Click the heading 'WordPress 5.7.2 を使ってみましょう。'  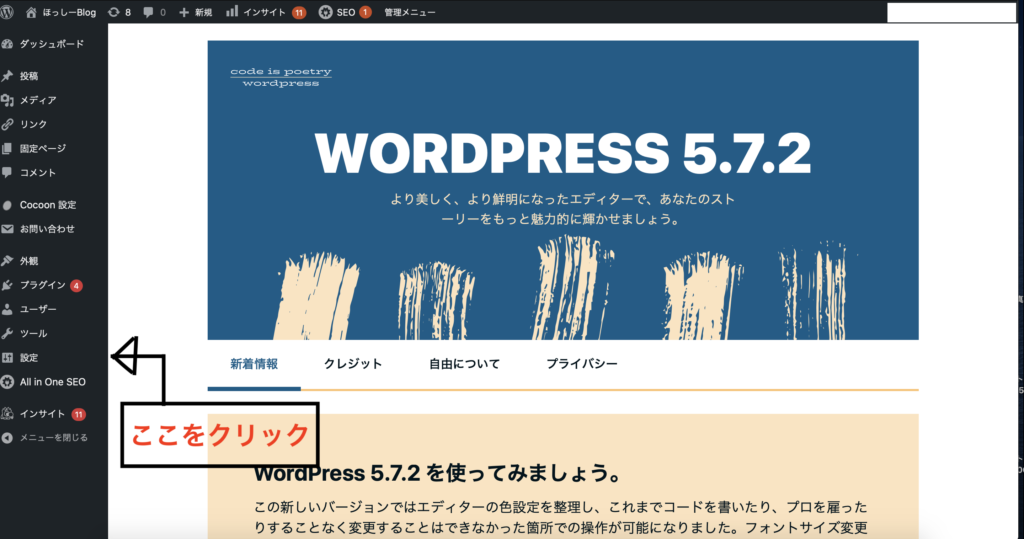coord(439,473)
